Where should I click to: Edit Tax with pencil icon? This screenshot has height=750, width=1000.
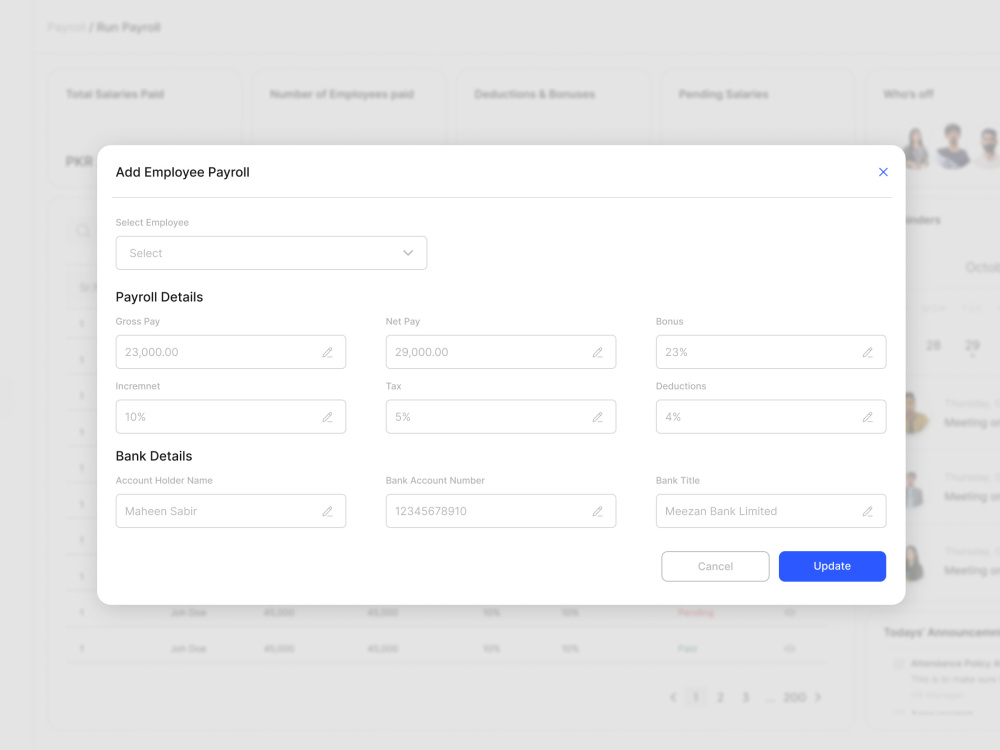pos(598,417)
